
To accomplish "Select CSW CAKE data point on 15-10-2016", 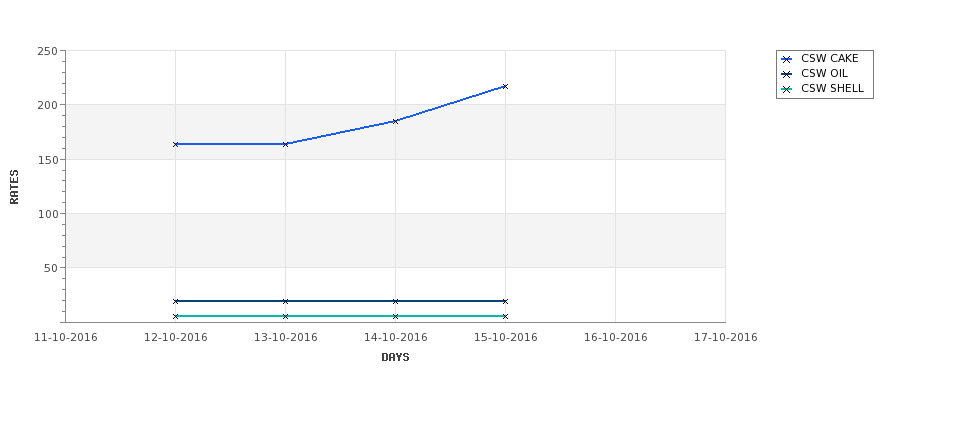I will pos(505,86).
